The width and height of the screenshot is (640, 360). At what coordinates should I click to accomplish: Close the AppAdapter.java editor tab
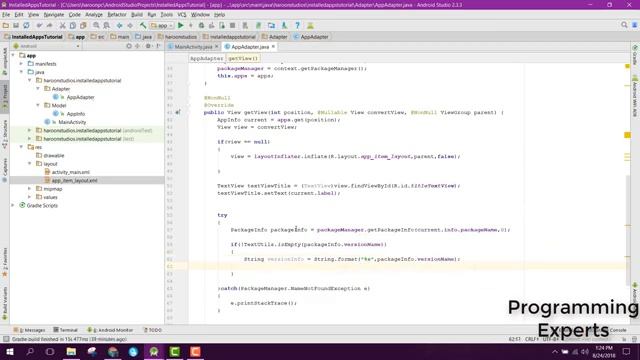[273, 47]
